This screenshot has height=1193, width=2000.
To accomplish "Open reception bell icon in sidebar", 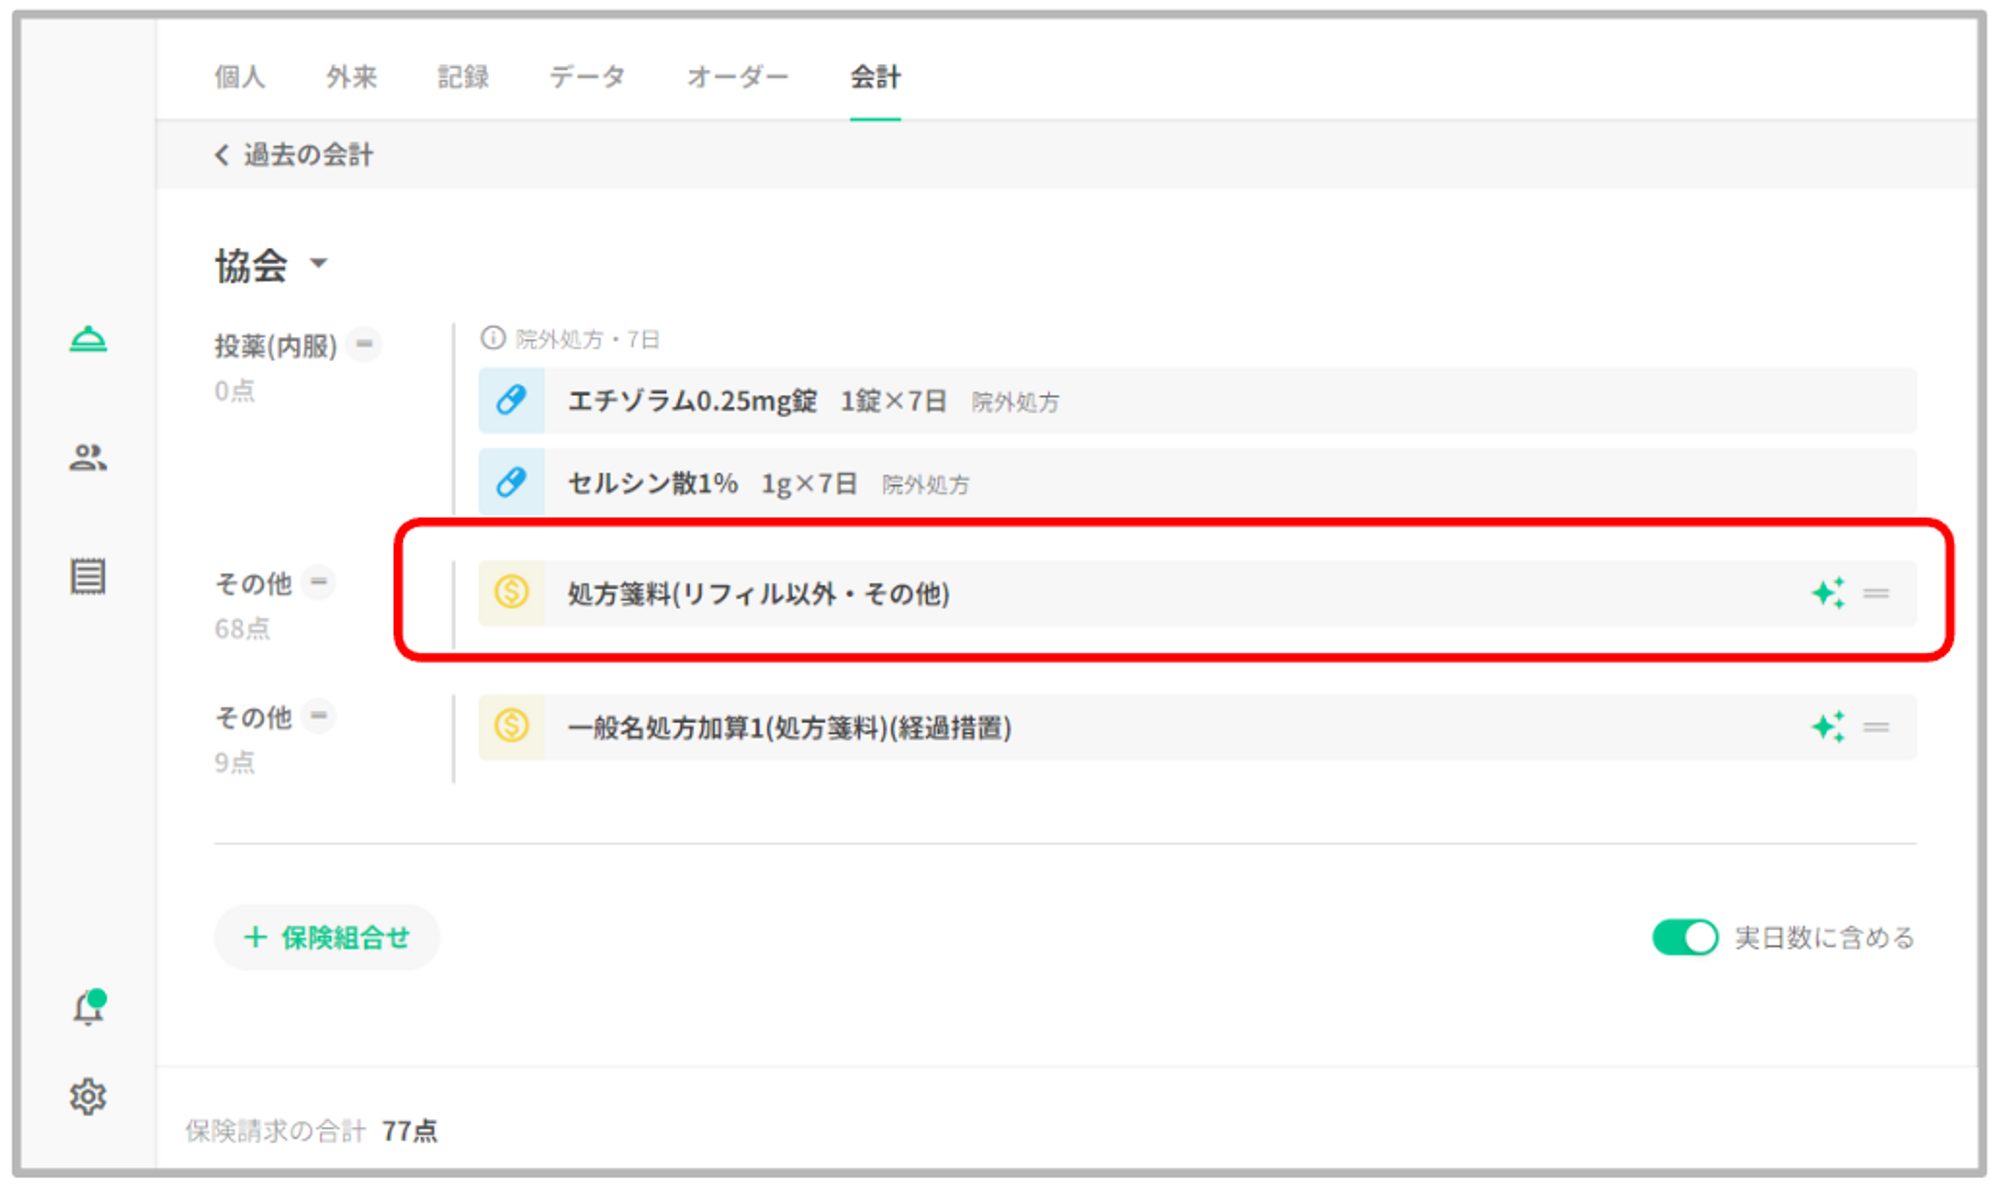I will click(x=88, y=340).
